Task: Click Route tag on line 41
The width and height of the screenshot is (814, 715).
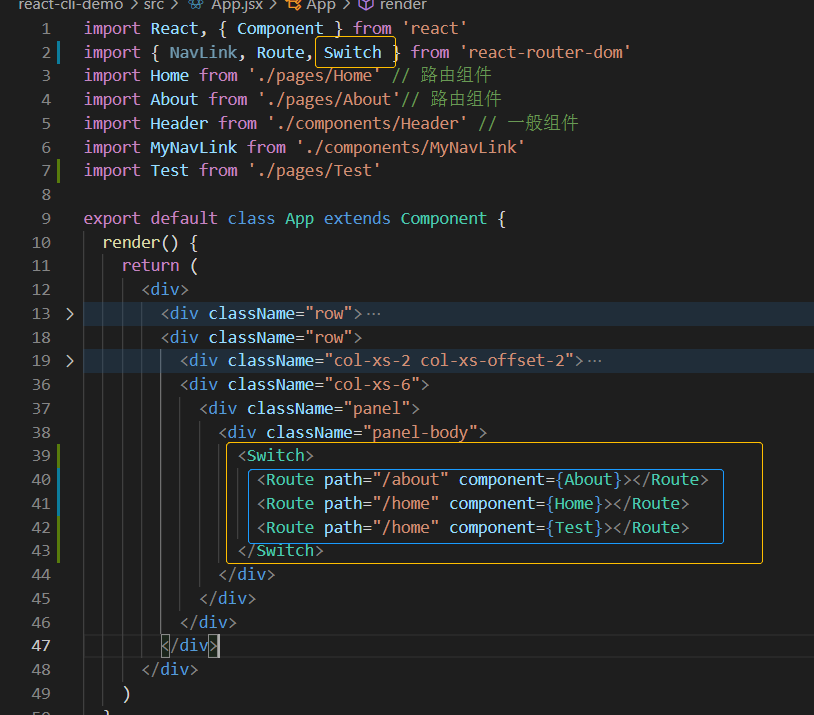Action: coord(290,504)
